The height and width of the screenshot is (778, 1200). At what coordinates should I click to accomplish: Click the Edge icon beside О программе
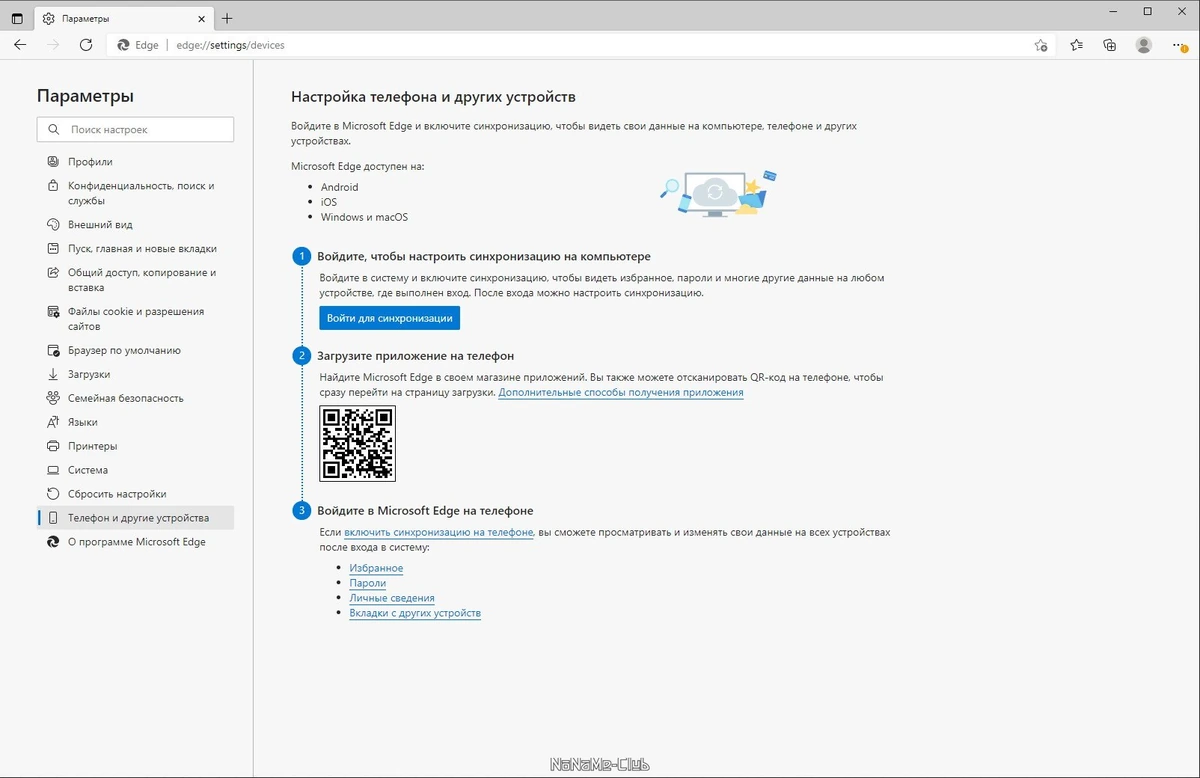point(53,542)
